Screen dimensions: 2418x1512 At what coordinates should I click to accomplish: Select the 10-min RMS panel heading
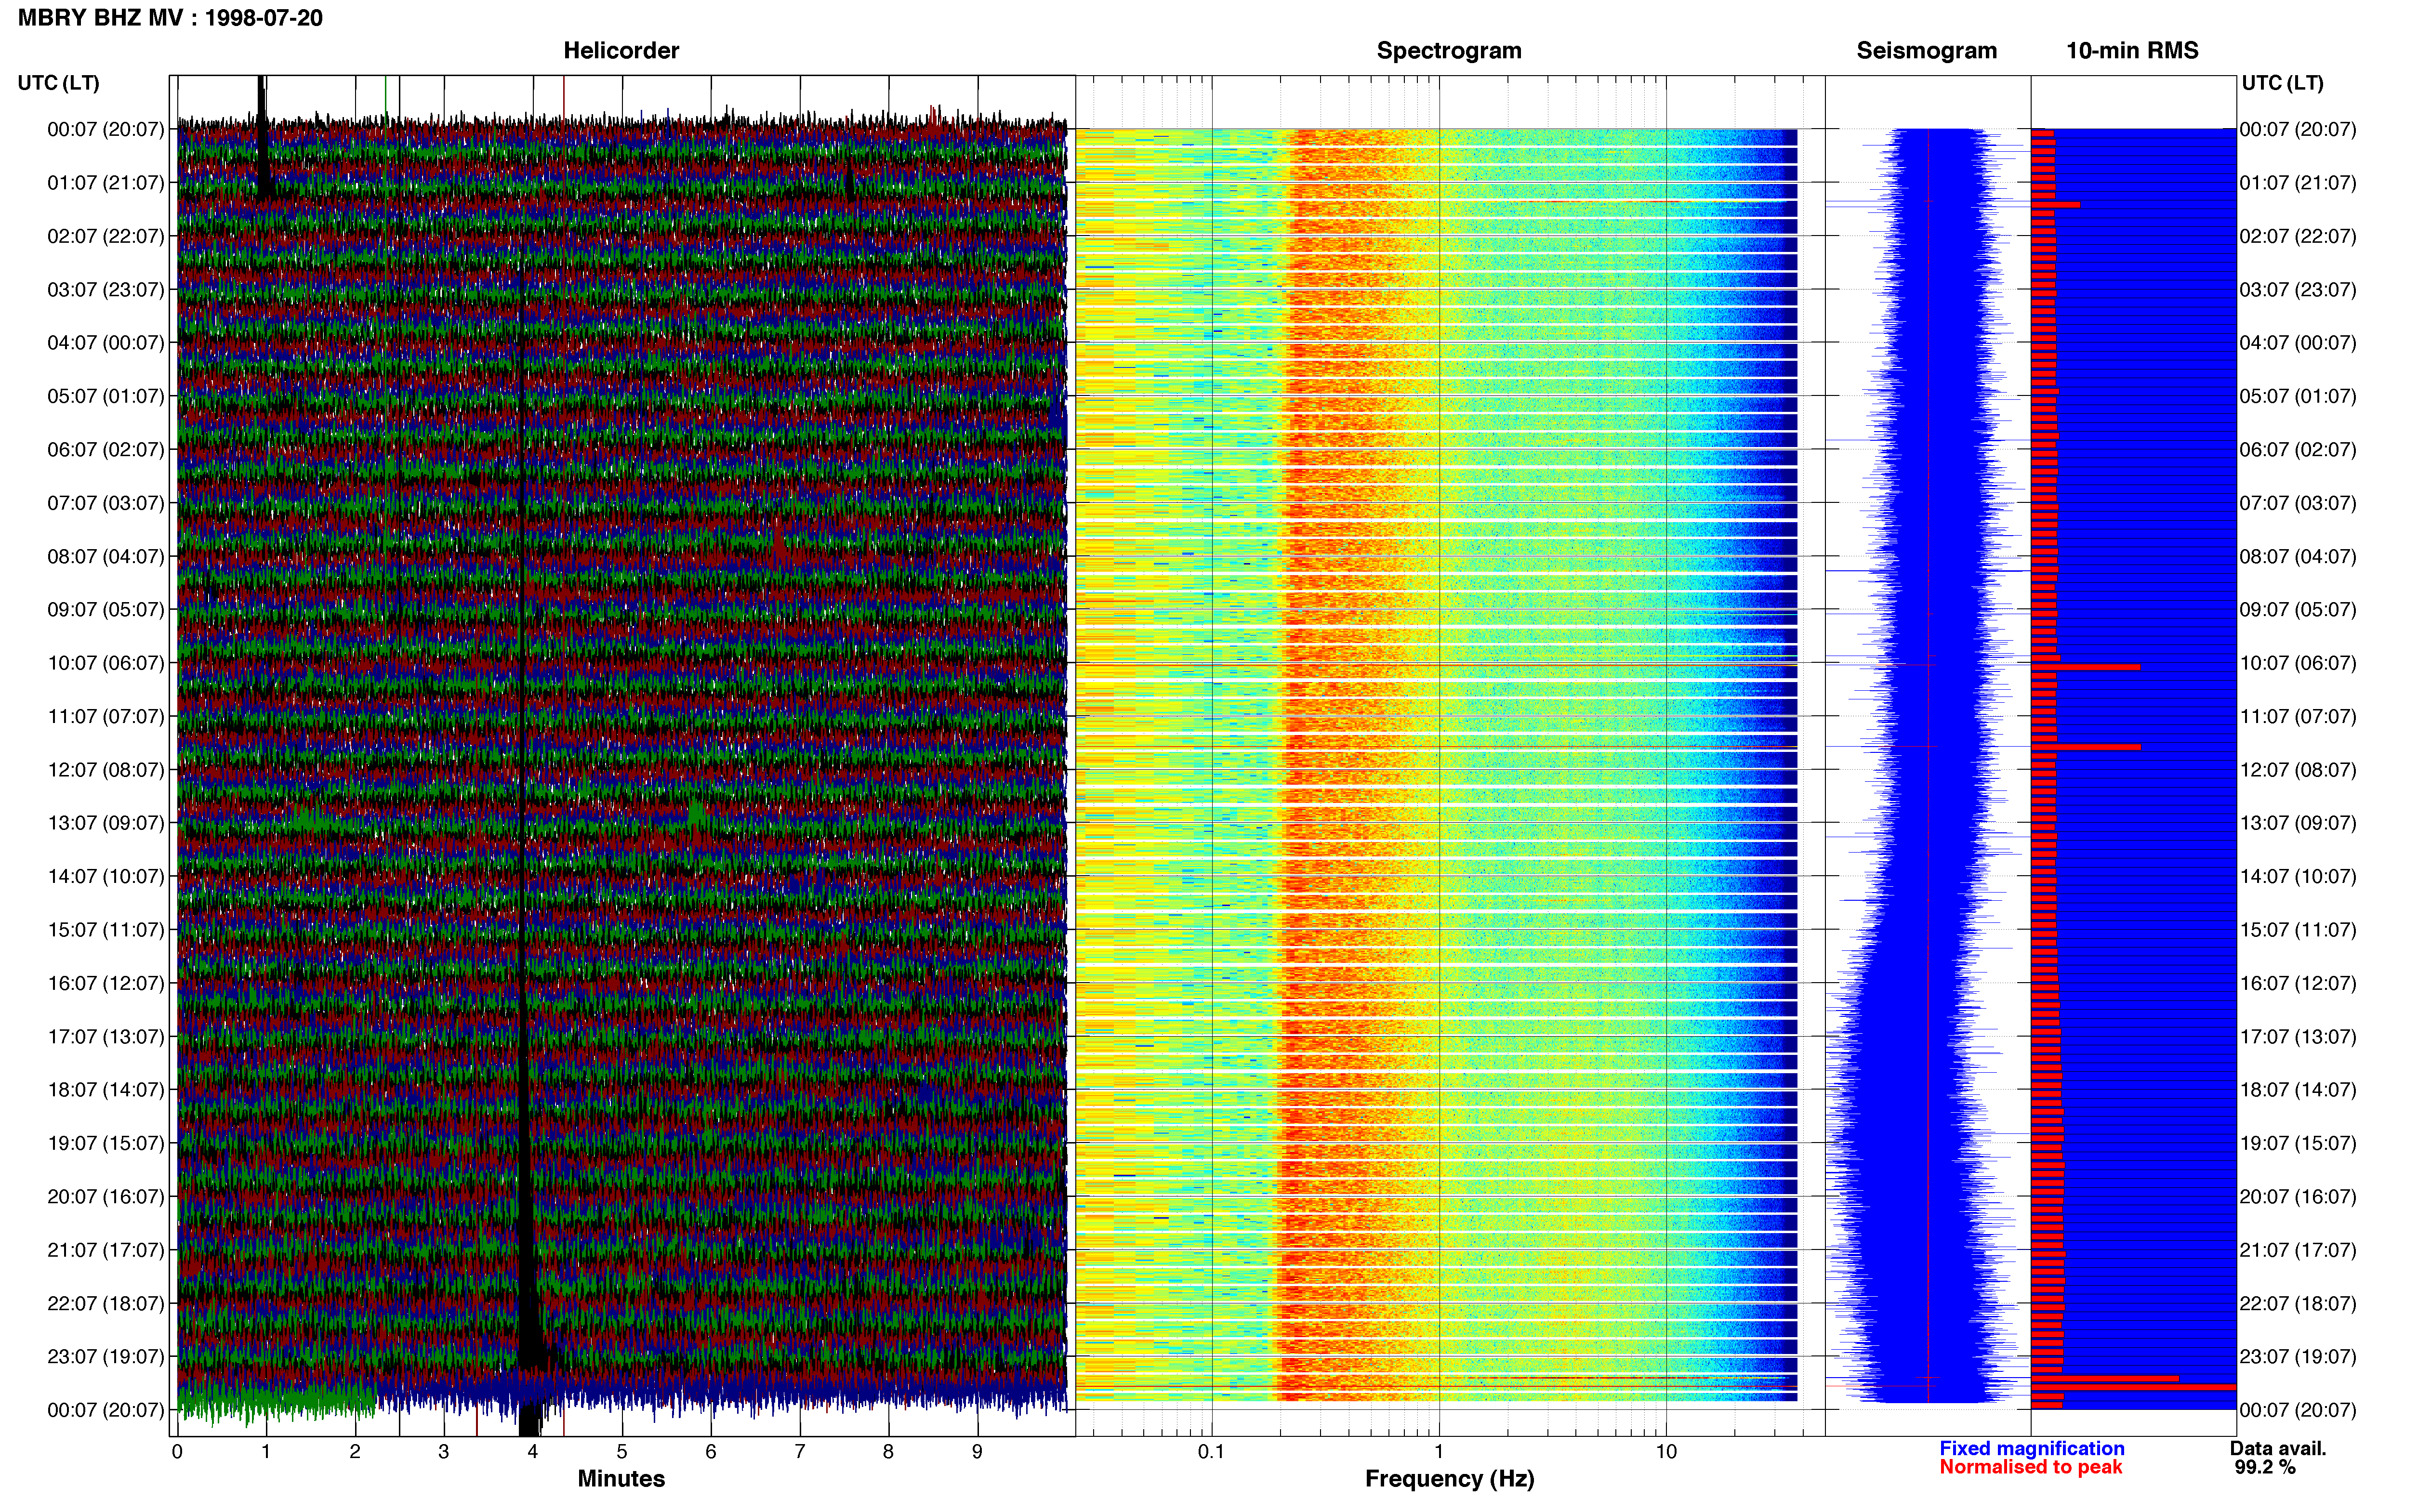coord(2132,51)
